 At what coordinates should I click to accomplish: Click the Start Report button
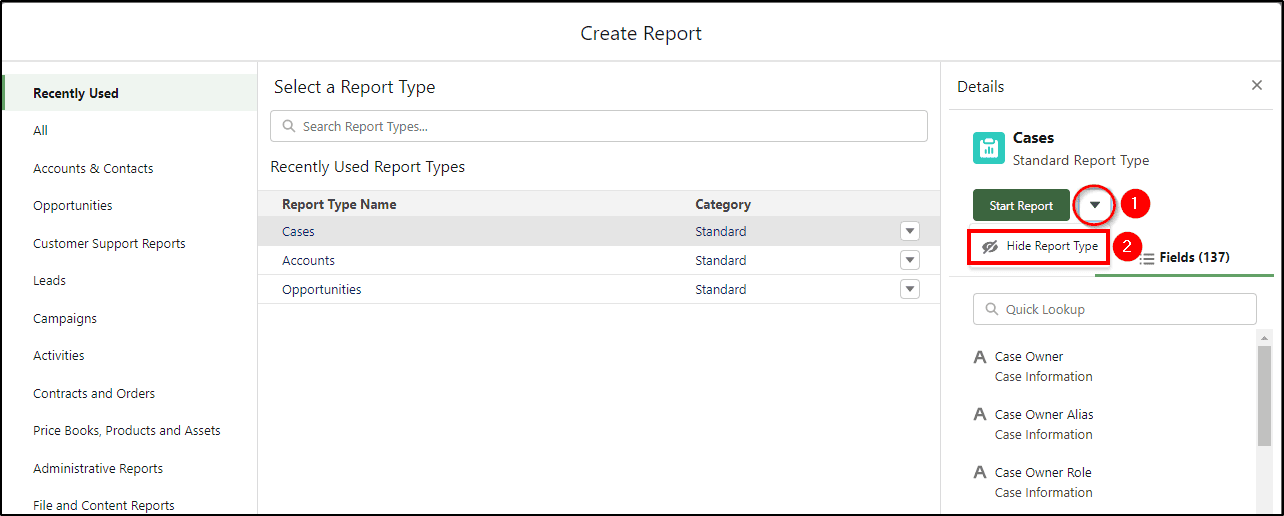pyautogui.click(x=1021, y=205)
